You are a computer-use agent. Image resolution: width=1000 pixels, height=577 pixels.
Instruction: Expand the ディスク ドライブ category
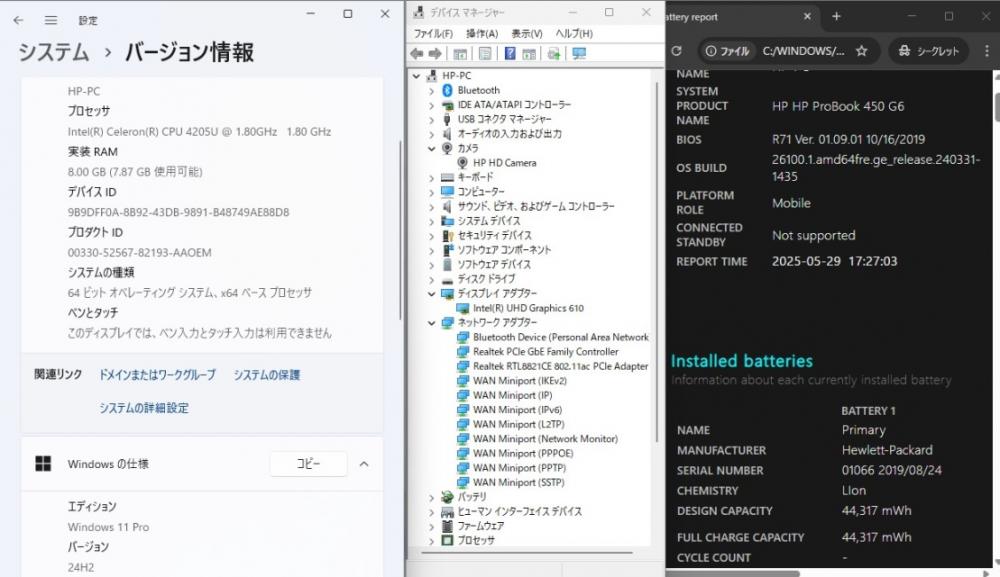pos(432,279)
